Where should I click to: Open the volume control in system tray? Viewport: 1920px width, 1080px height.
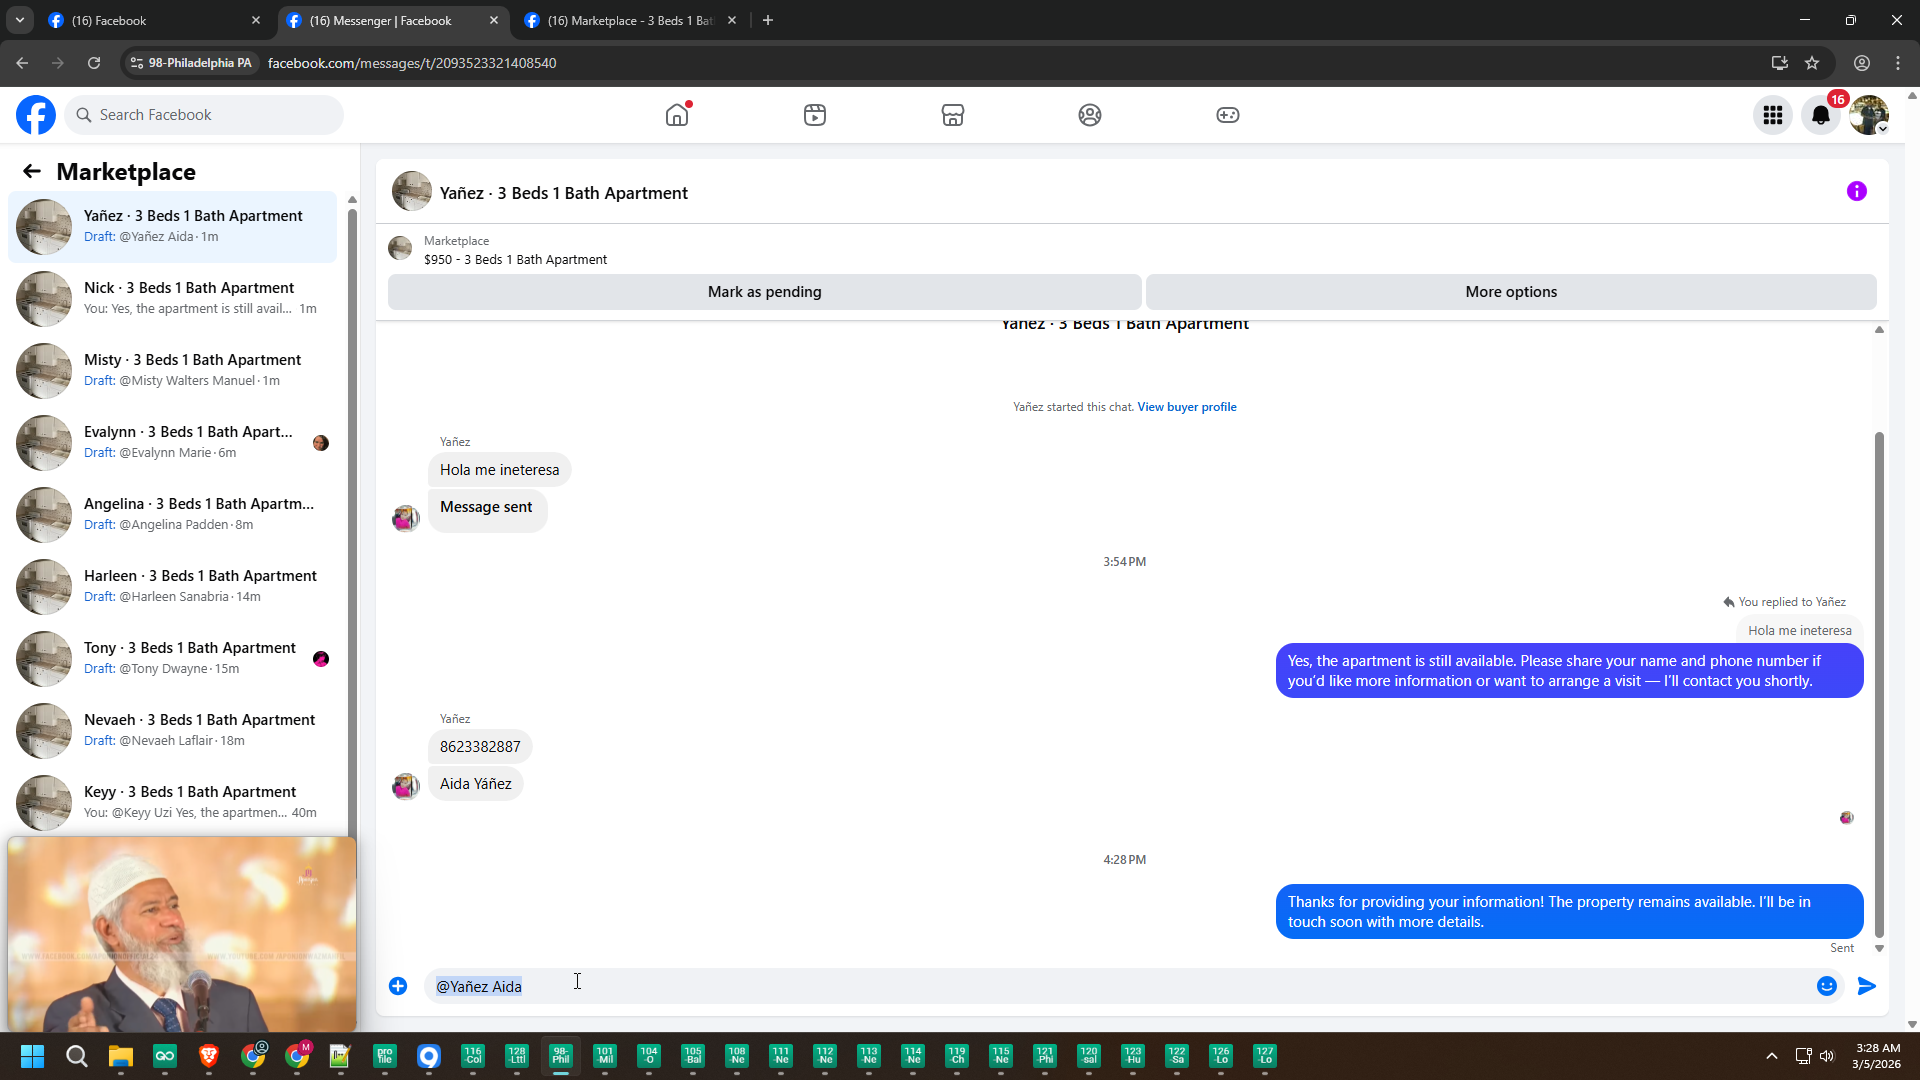pyautogui.click(x=1827, y=1056)
